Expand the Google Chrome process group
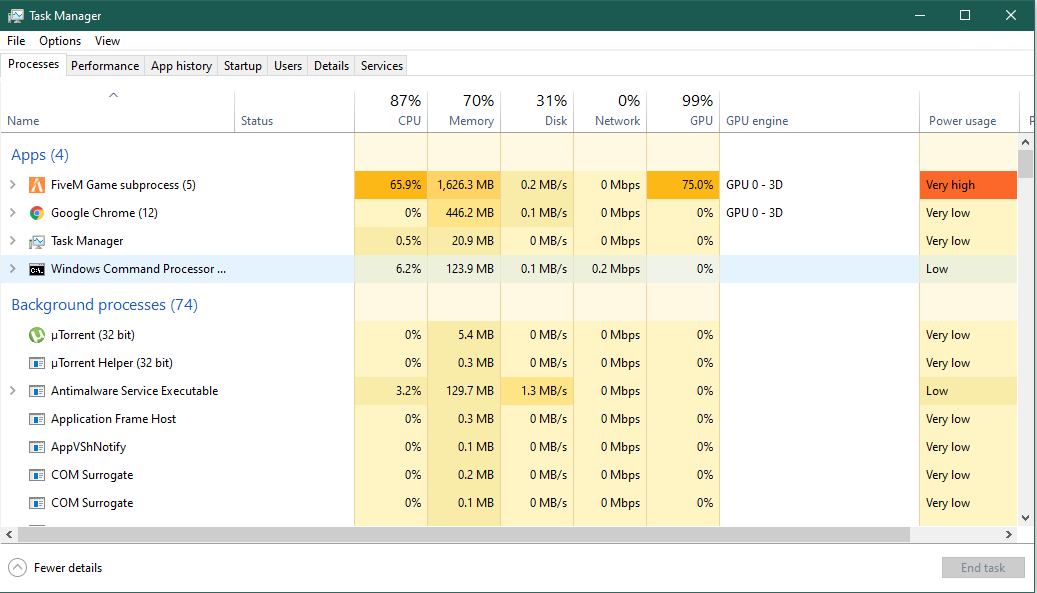Viewport: 1037px width, 593px height. [x=13, y=213]
